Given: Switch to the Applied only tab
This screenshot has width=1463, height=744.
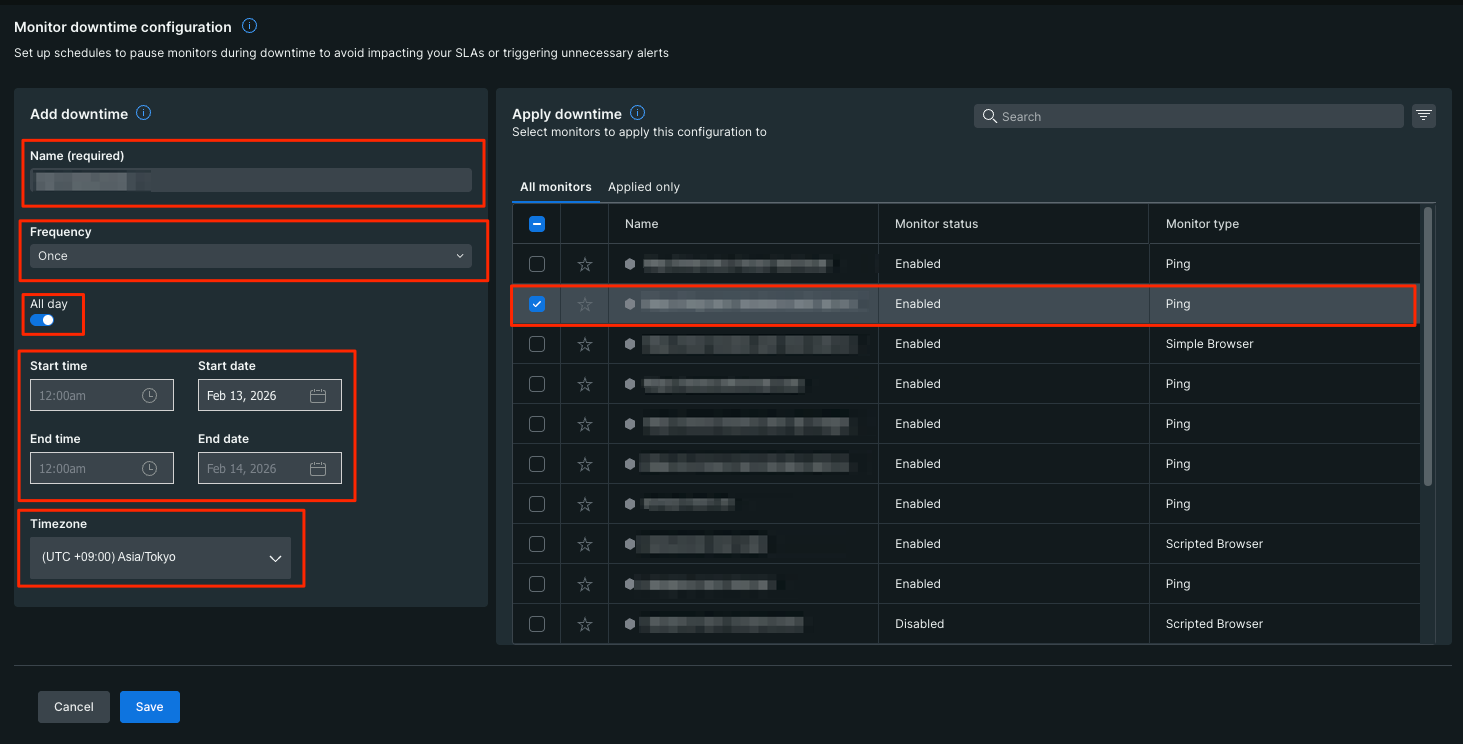Looking at the screenshot, I should [x=643, y=187].
